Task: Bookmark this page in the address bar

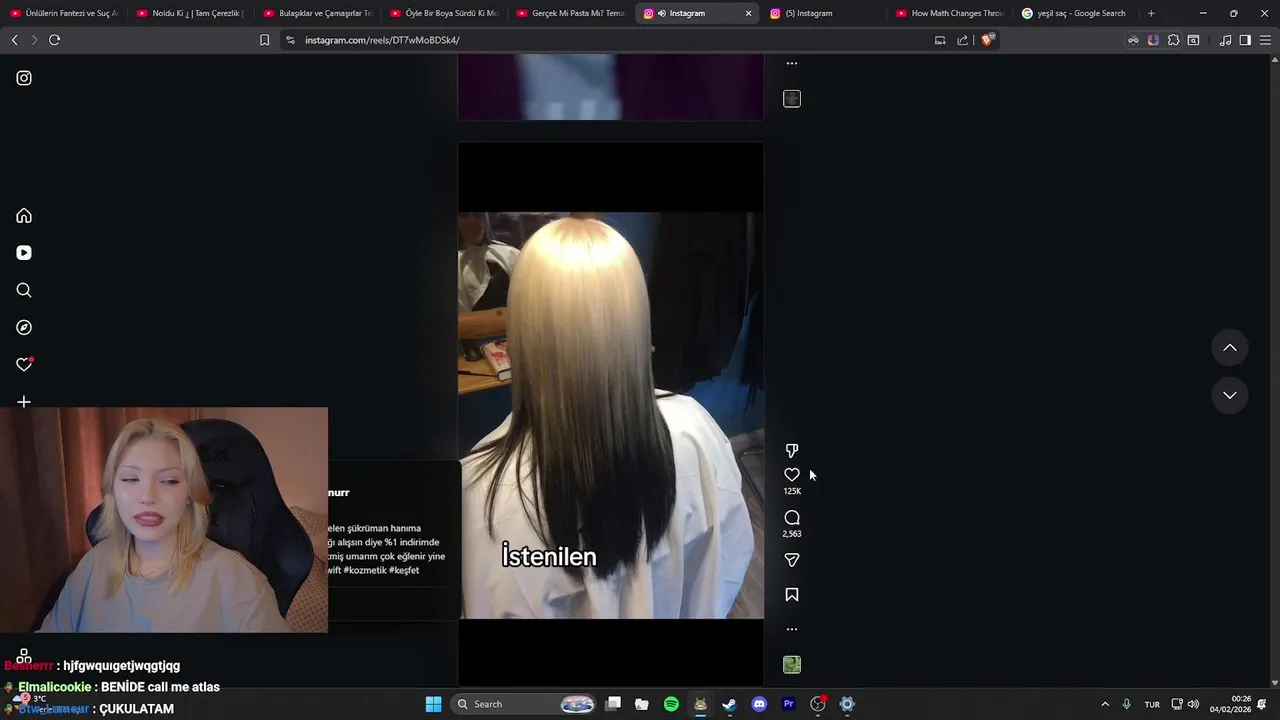Action: click(264, 40)
